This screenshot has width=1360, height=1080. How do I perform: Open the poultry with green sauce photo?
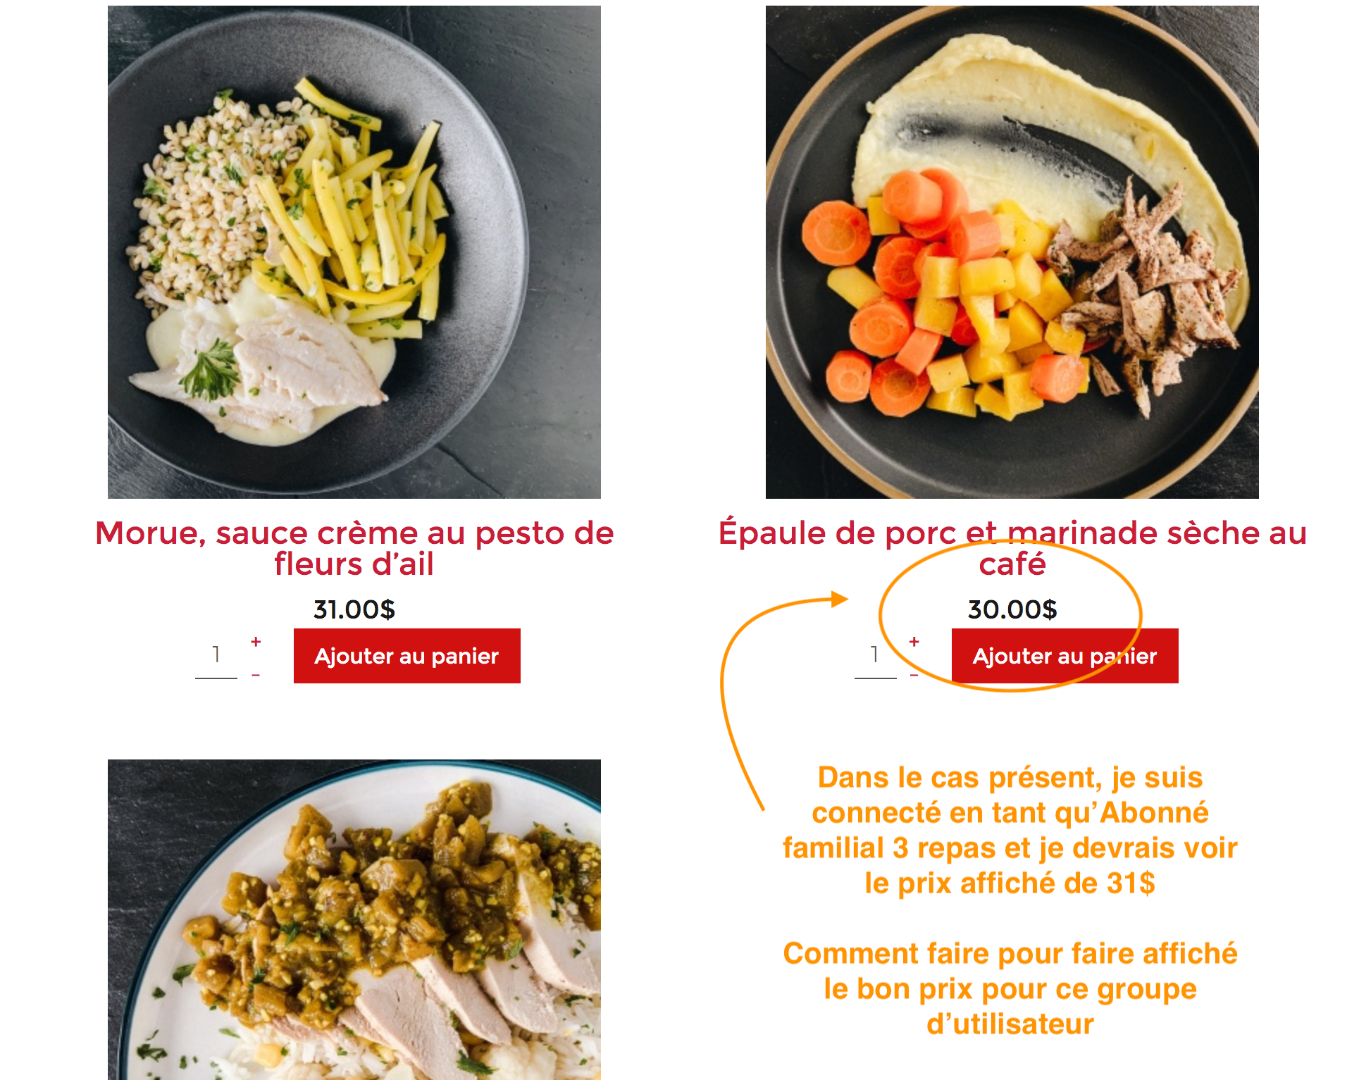(354, 919)
